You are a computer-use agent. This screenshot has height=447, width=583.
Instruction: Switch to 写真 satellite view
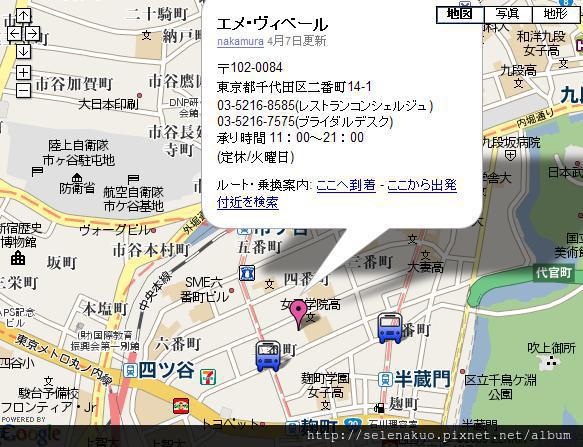508,15
